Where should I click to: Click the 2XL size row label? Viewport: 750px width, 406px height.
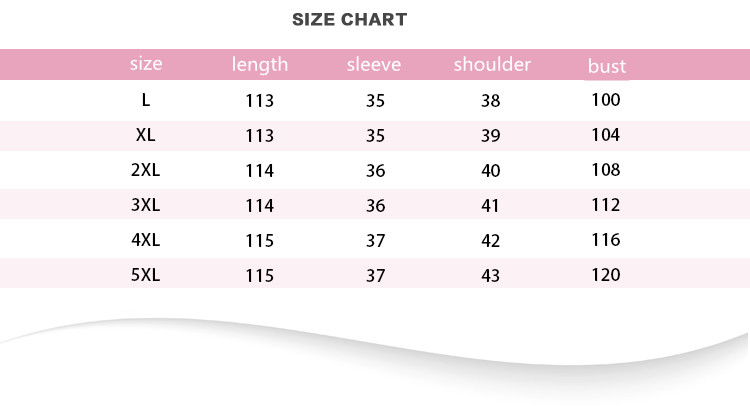146,170
